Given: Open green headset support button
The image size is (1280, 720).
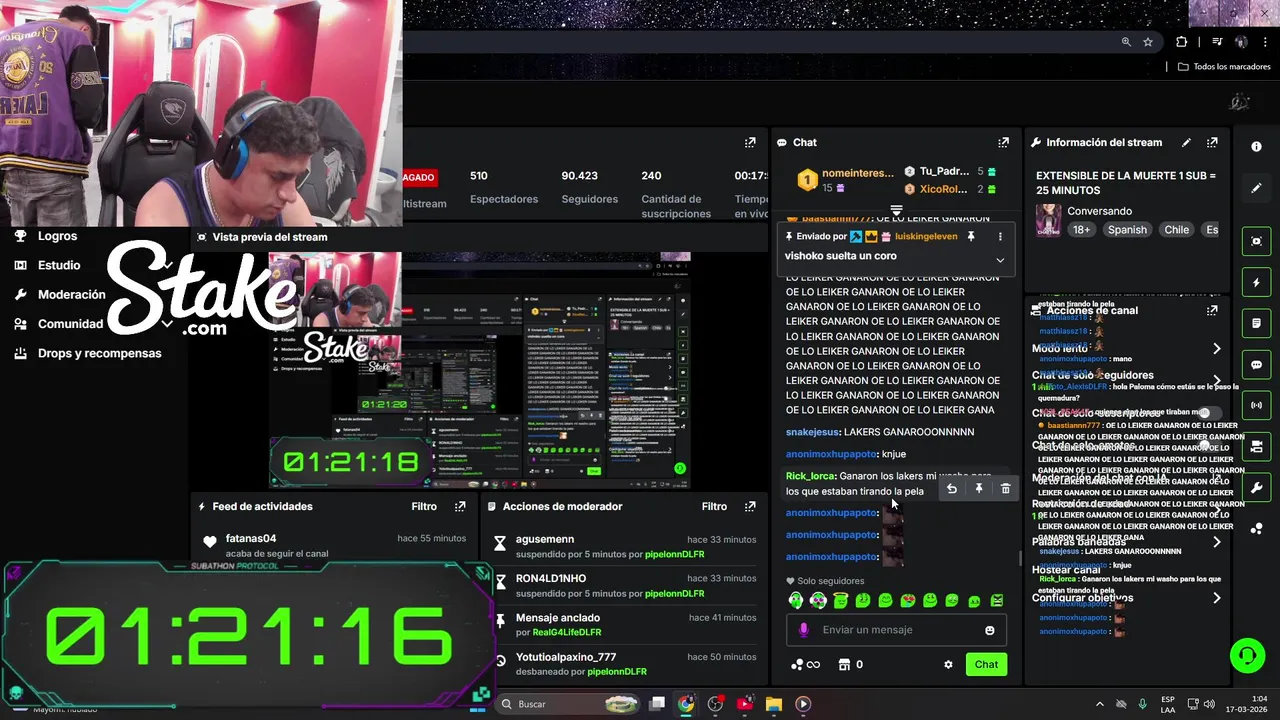Looking at the screenshot, I should point(1247,656).
